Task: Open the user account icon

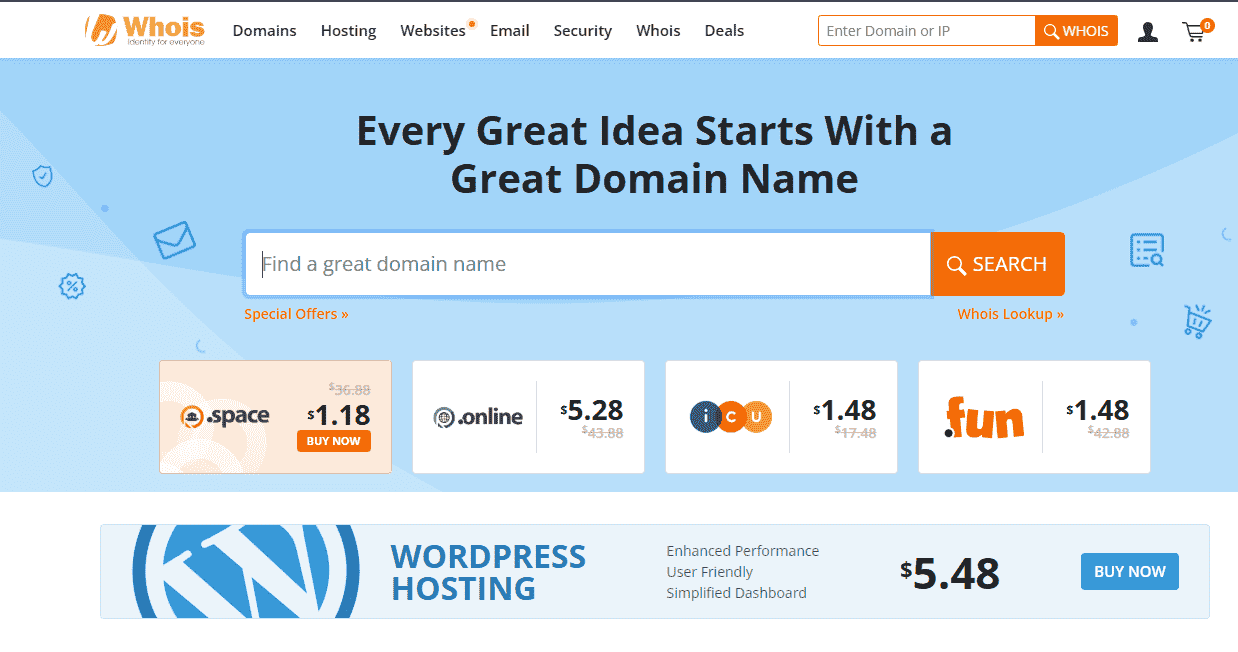Action: point(1148,32)
